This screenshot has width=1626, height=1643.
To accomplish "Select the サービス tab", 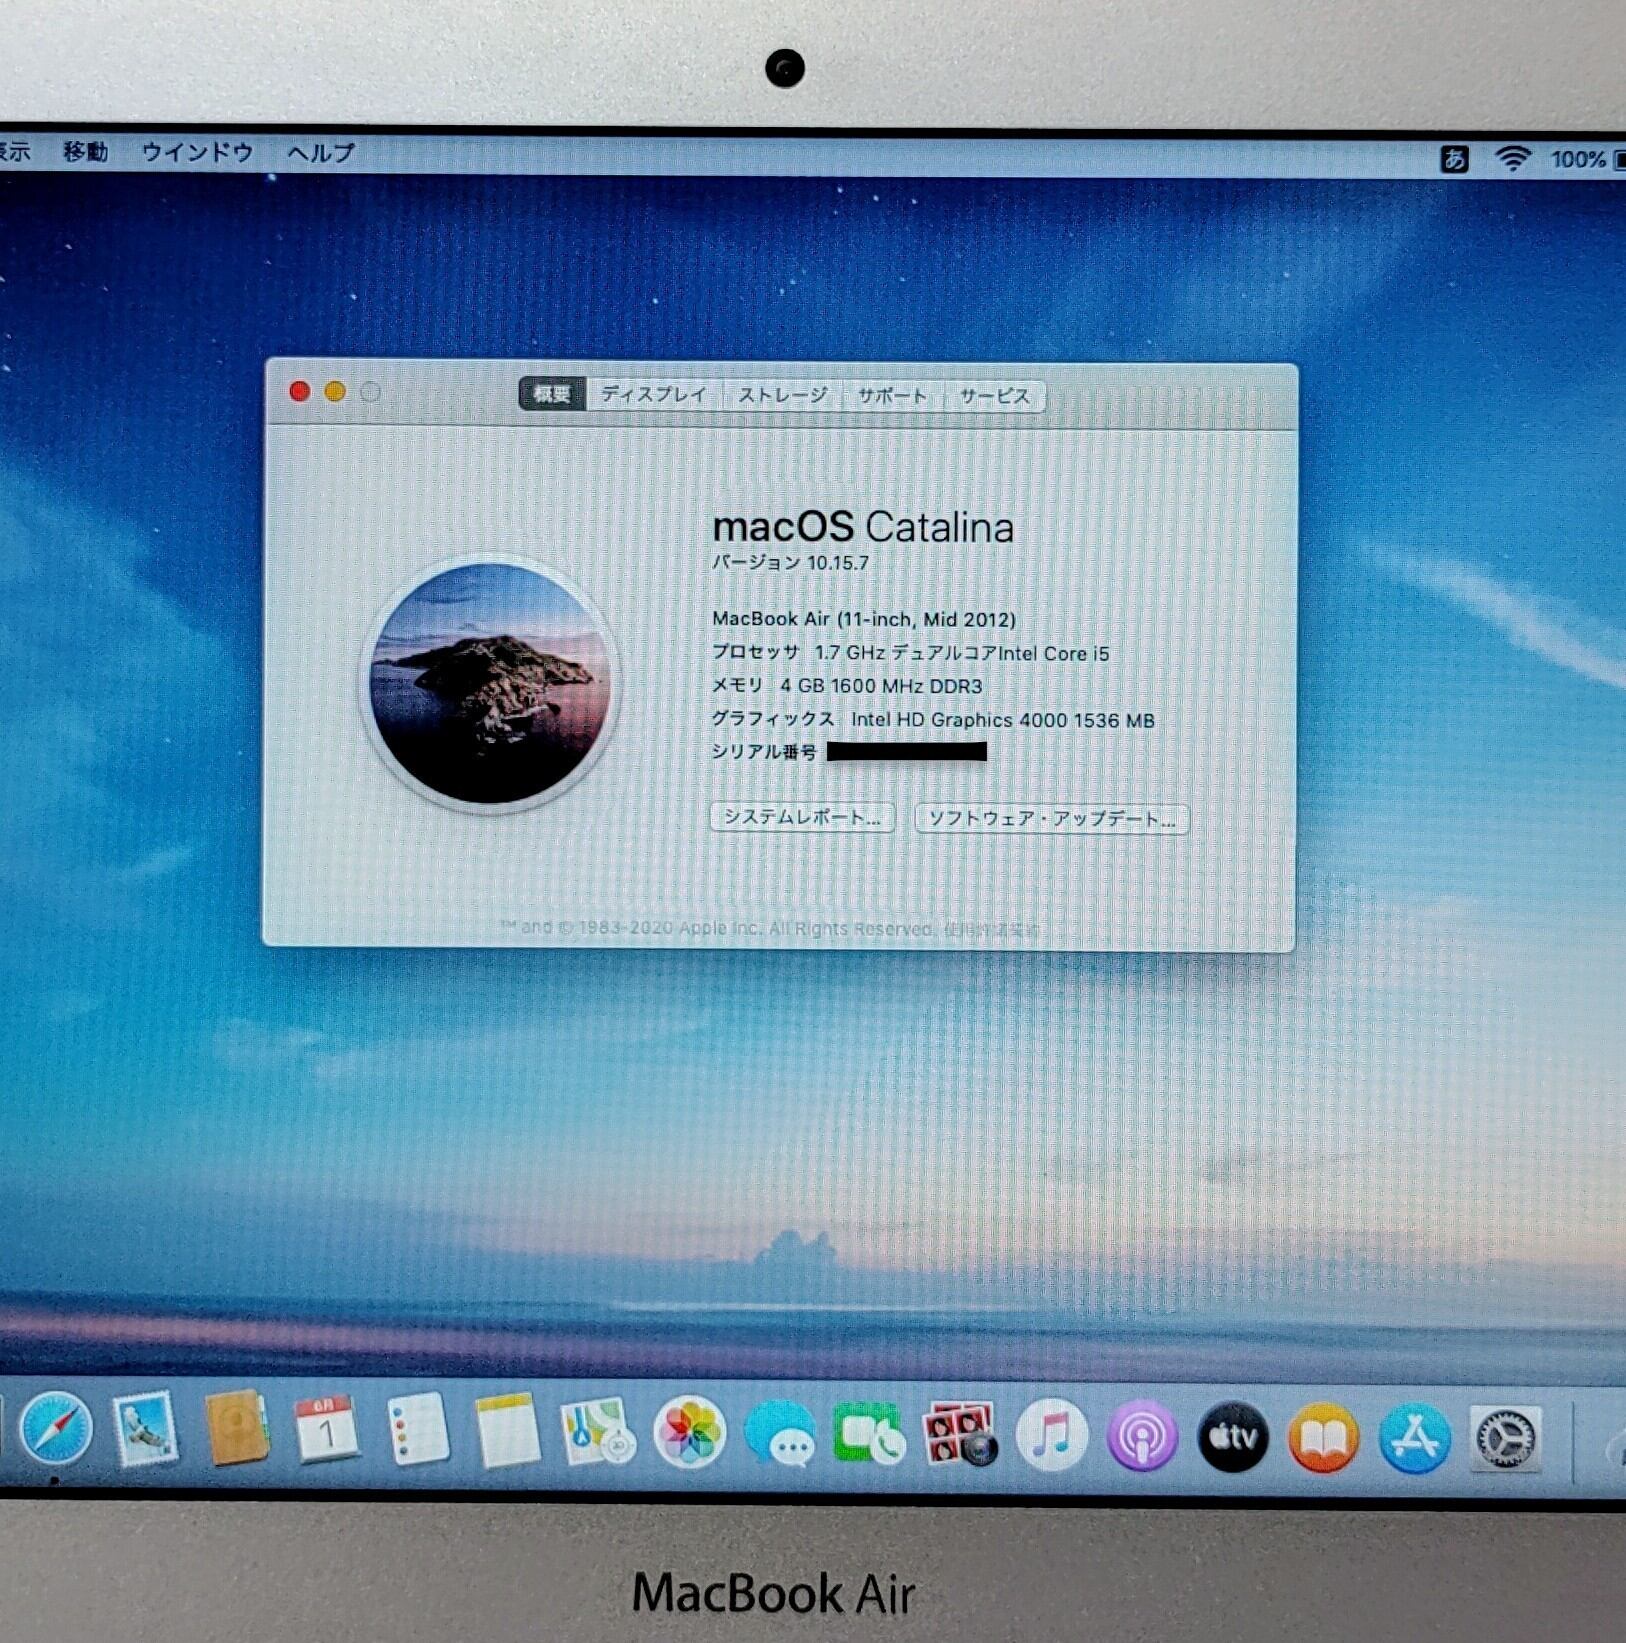I will point(994,397).
